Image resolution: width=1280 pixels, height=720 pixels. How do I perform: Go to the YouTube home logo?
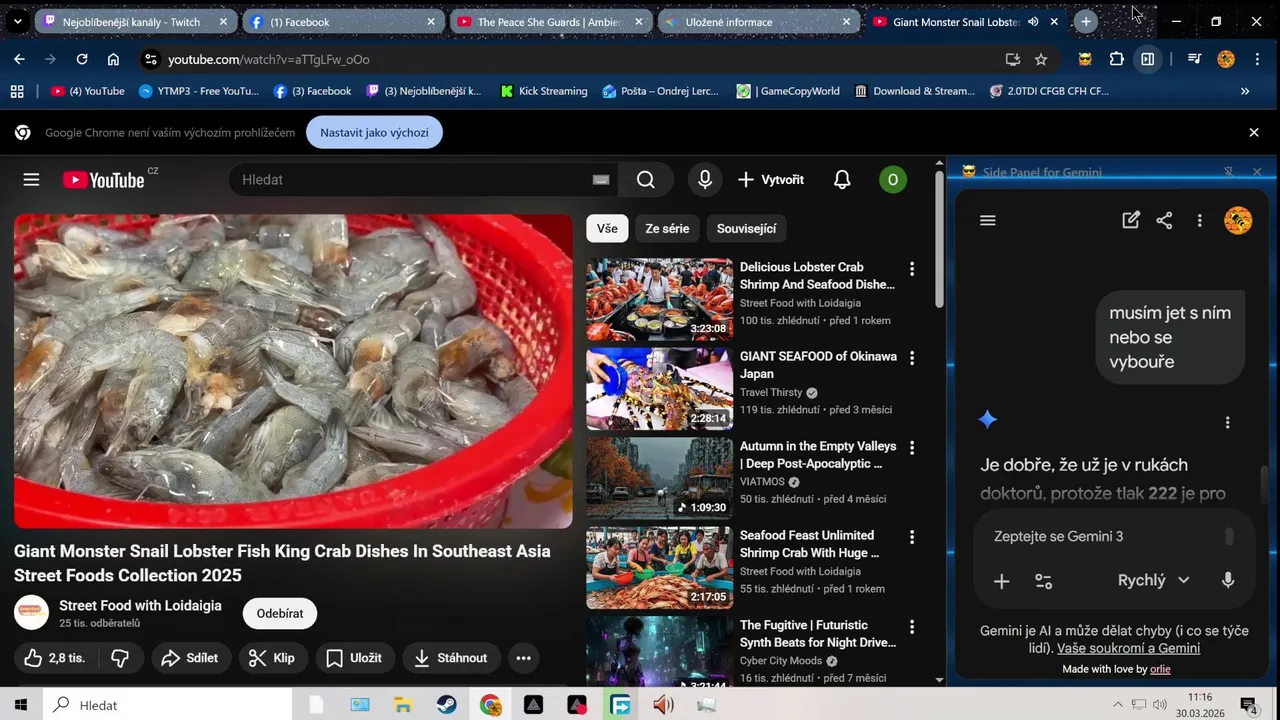pos(104,180)
